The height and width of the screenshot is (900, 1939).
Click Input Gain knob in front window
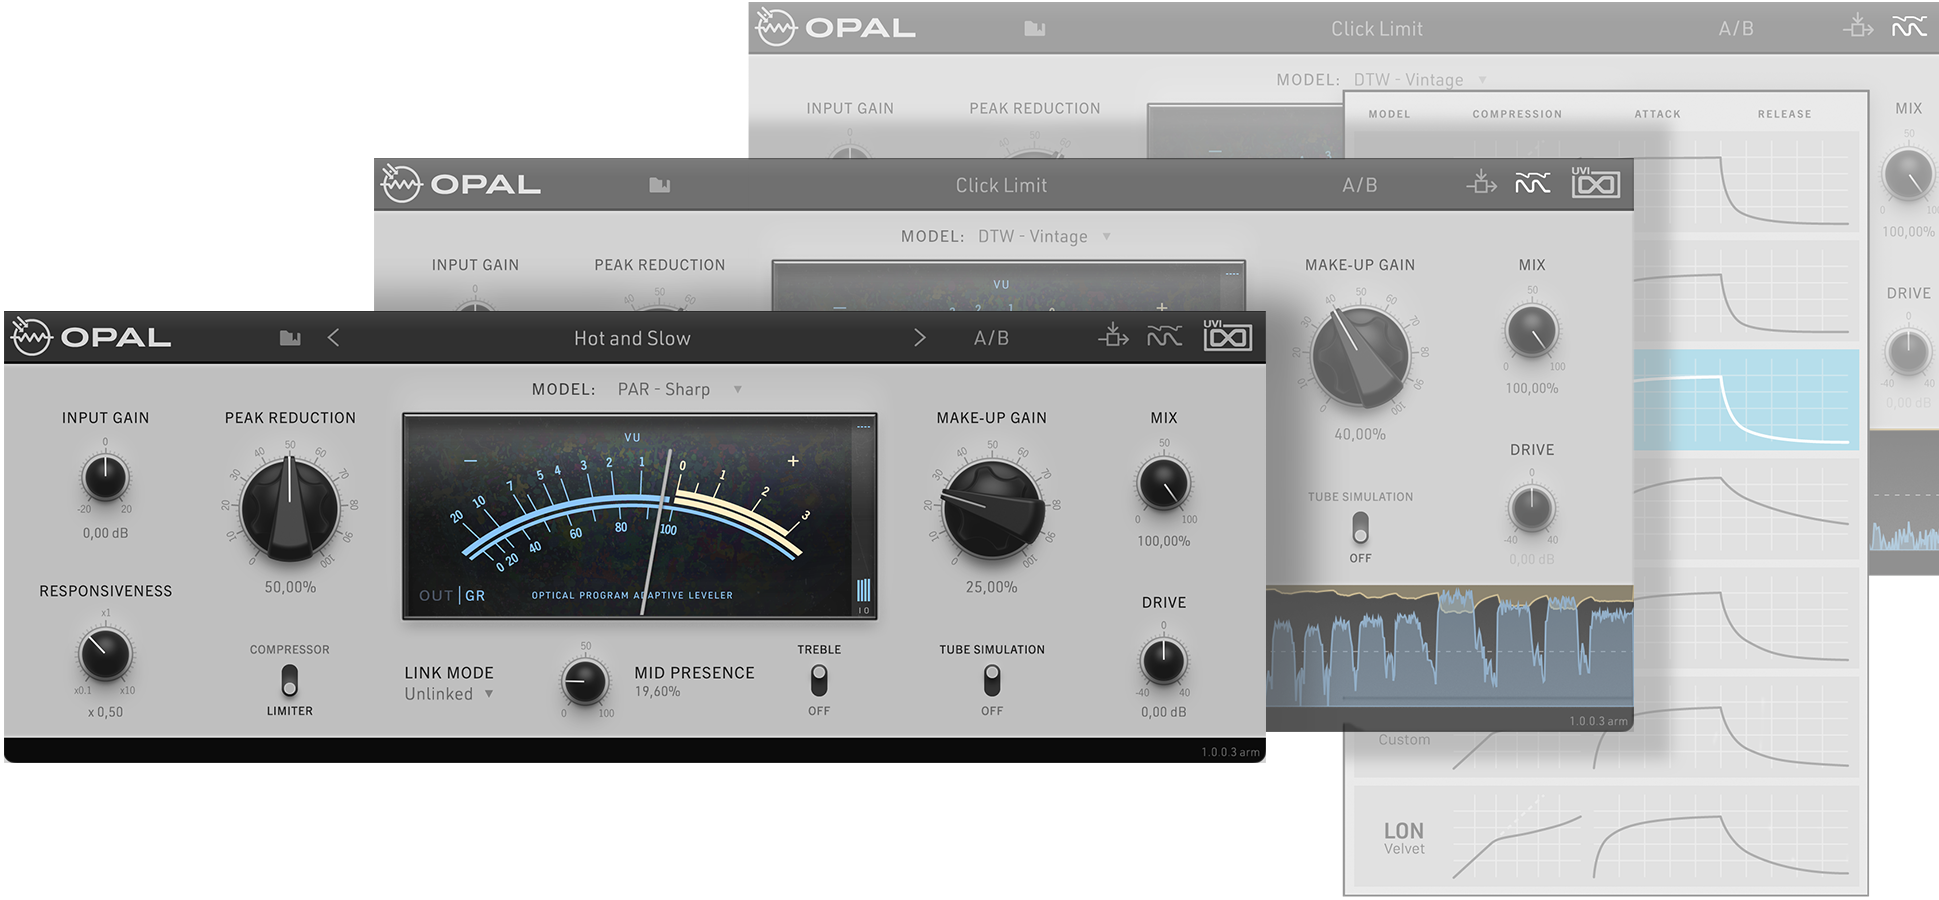coord(105,477)
